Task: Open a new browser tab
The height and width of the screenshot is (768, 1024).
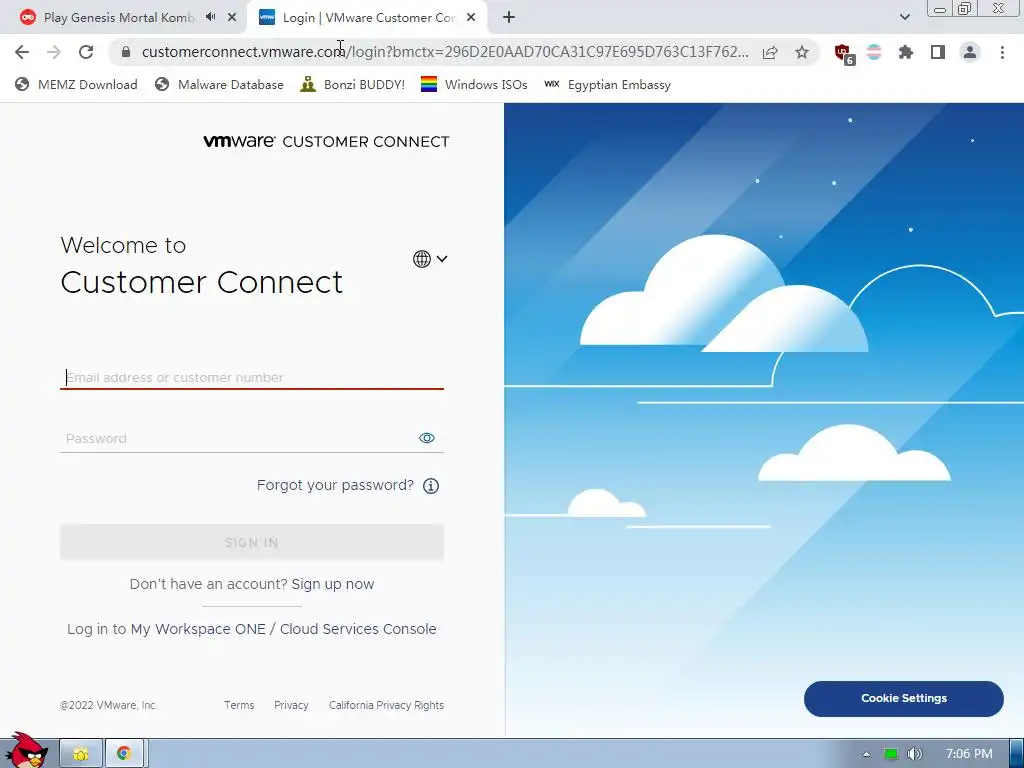Action: click(x=509, y=17)
